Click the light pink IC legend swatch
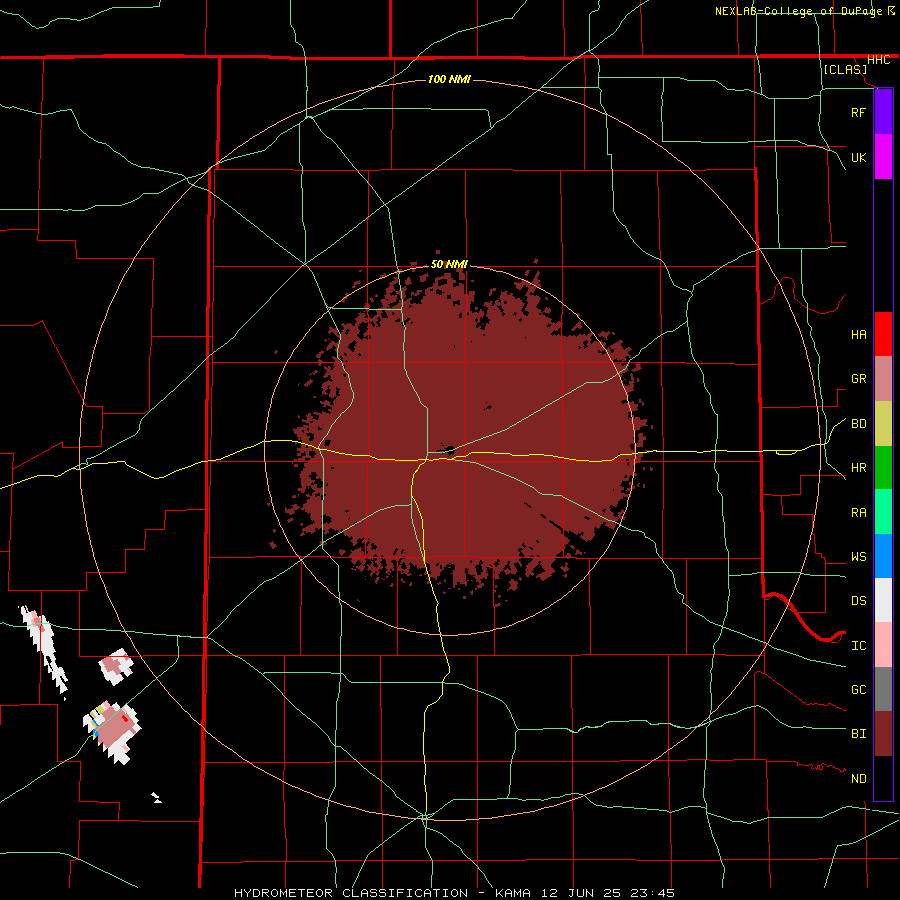900x900 pixels. pyautogui.click(x=883, y=645)
